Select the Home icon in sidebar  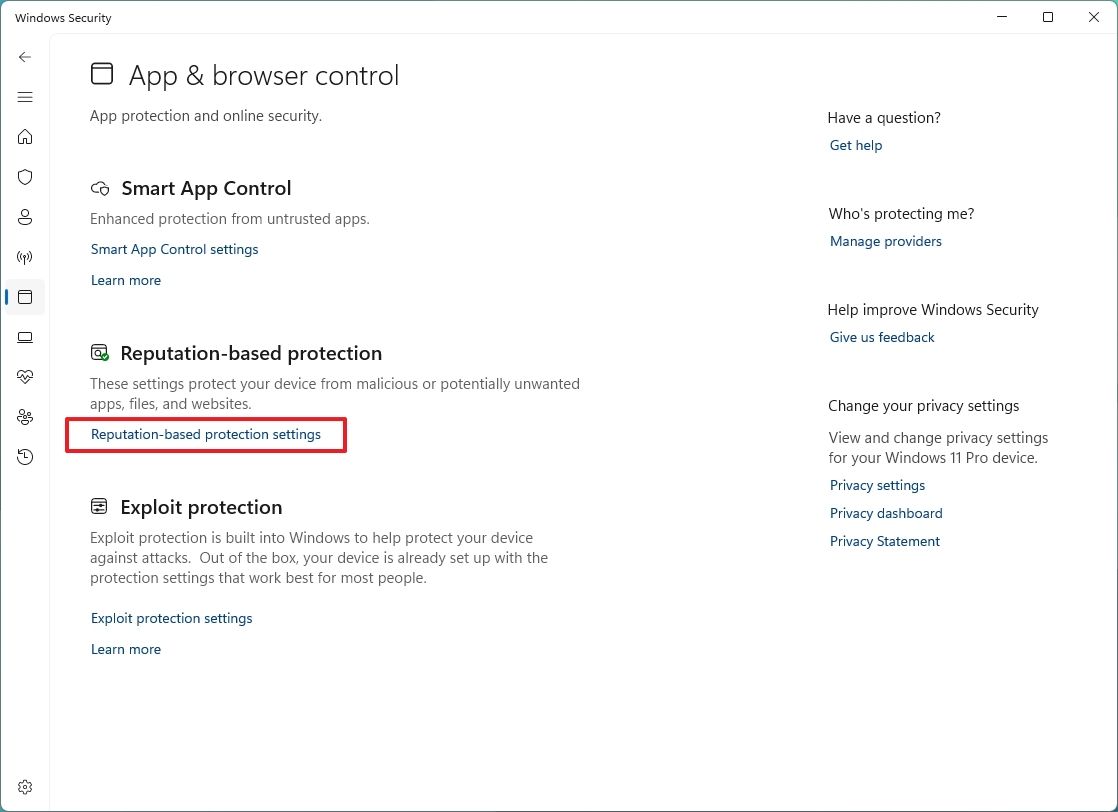coord(25,137)
